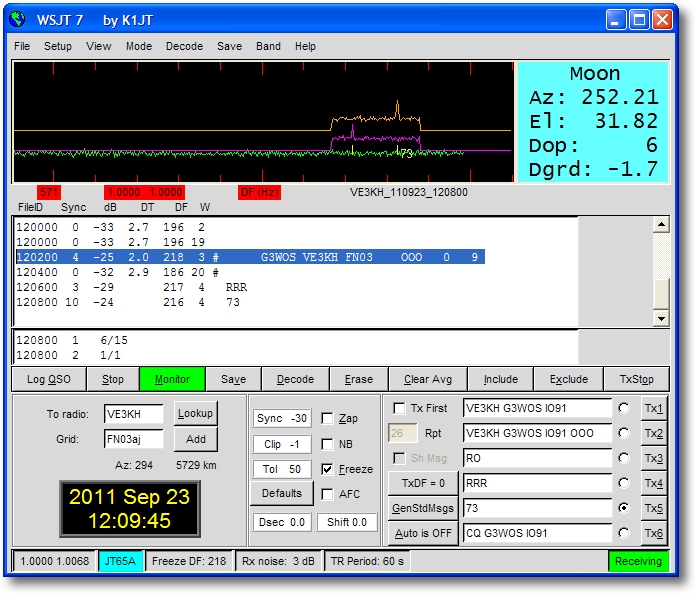The width and height of the screenshot is (696, 594).
Task: Click the RO message field
Action: tap(538, 458)
